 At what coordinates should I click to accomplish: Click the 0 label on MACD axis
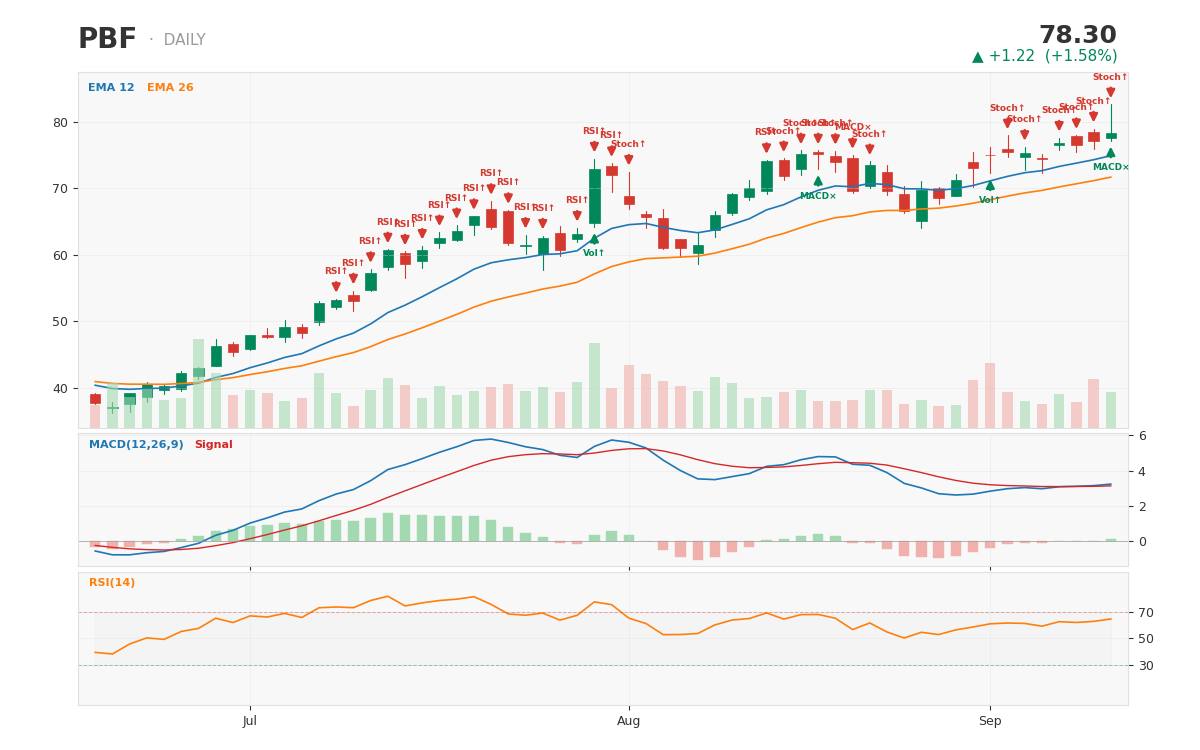tap(1143, 542)
